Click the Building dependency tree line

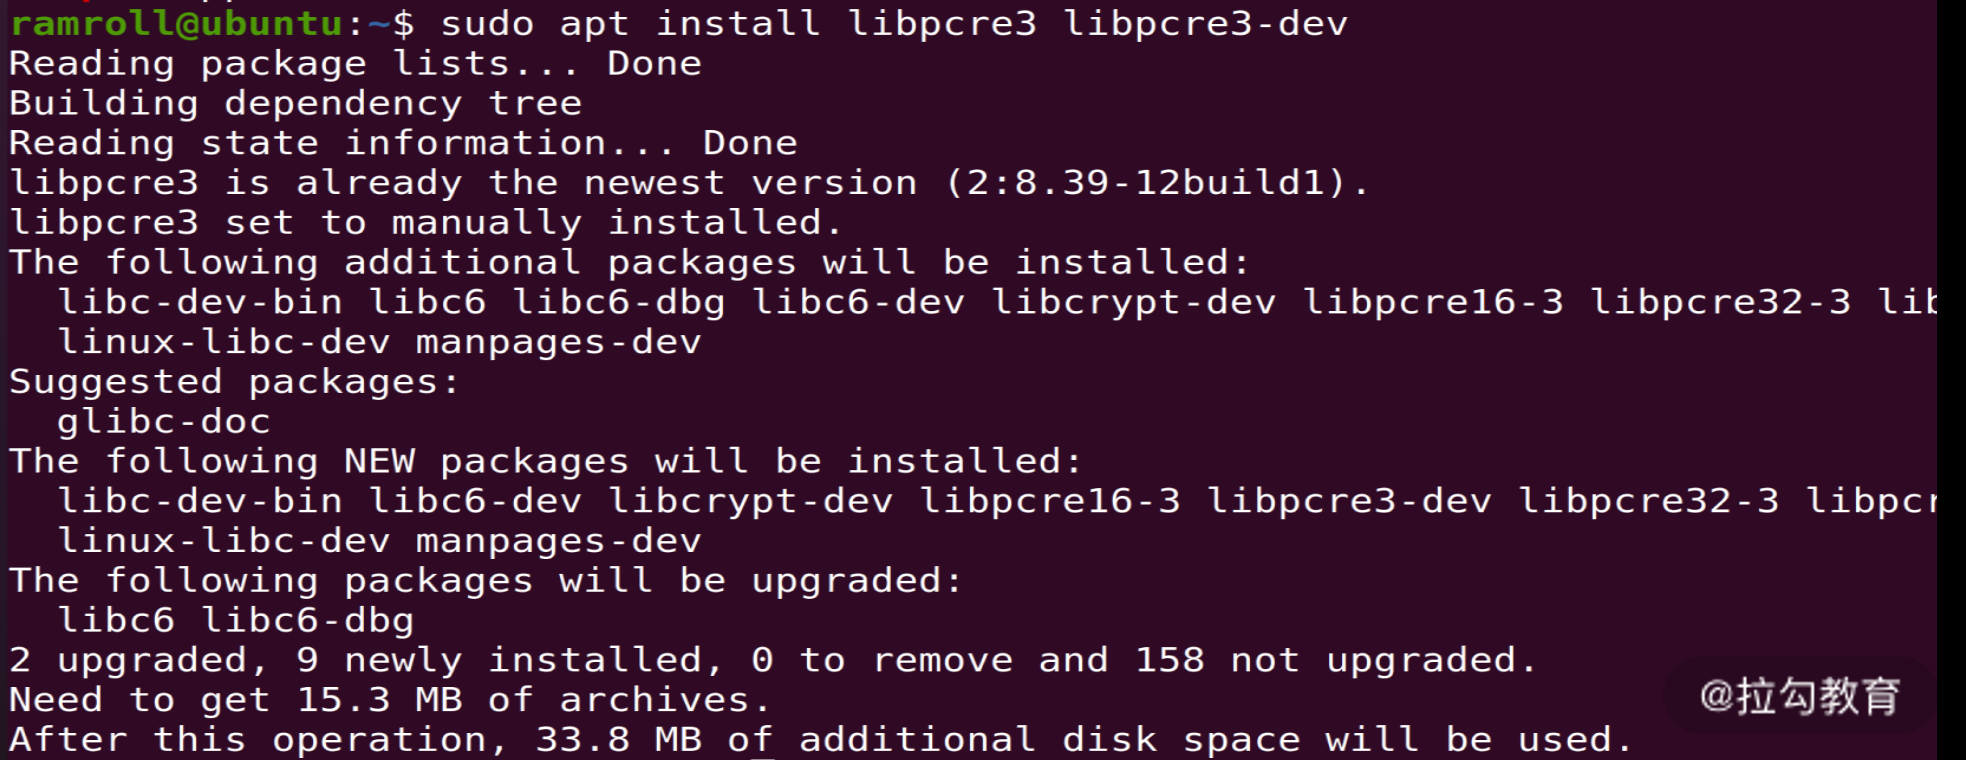(295, 103)
